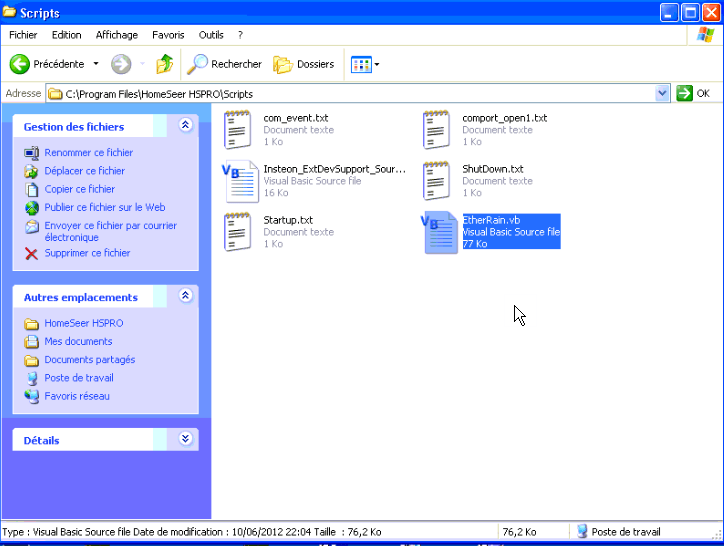Collapse the Gestion des fichiers panel
Screen dimensions: 724x546
186,125
